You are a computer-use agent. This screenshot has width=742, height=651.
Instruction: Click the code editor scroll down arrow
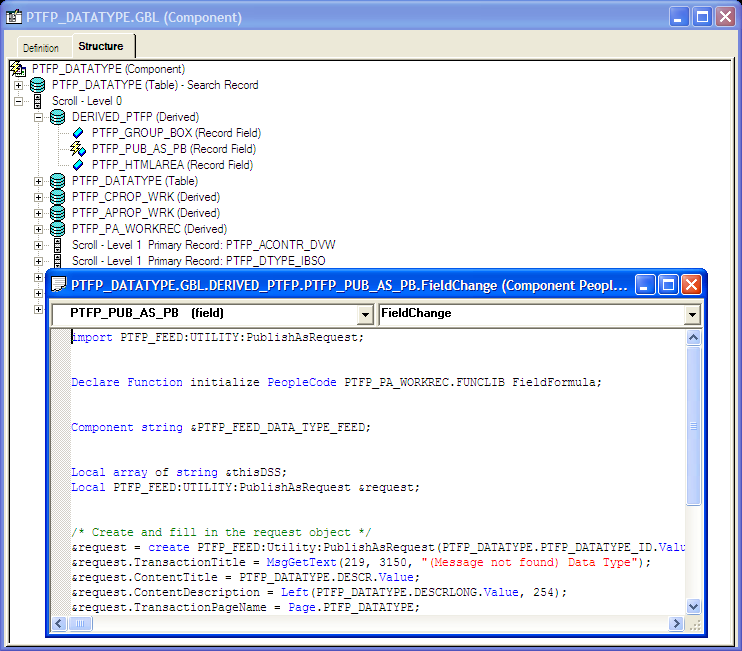pyautogui.click(x=693, y=606)
